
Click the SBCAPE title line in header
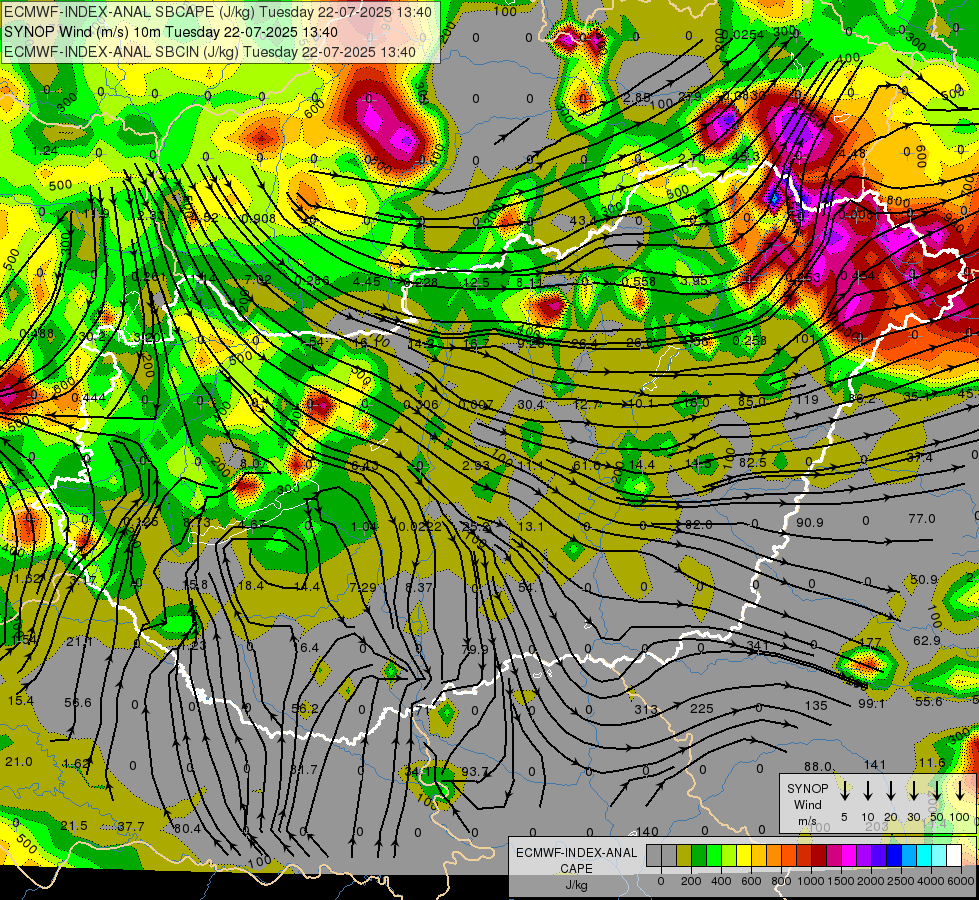tap(217, 12)
